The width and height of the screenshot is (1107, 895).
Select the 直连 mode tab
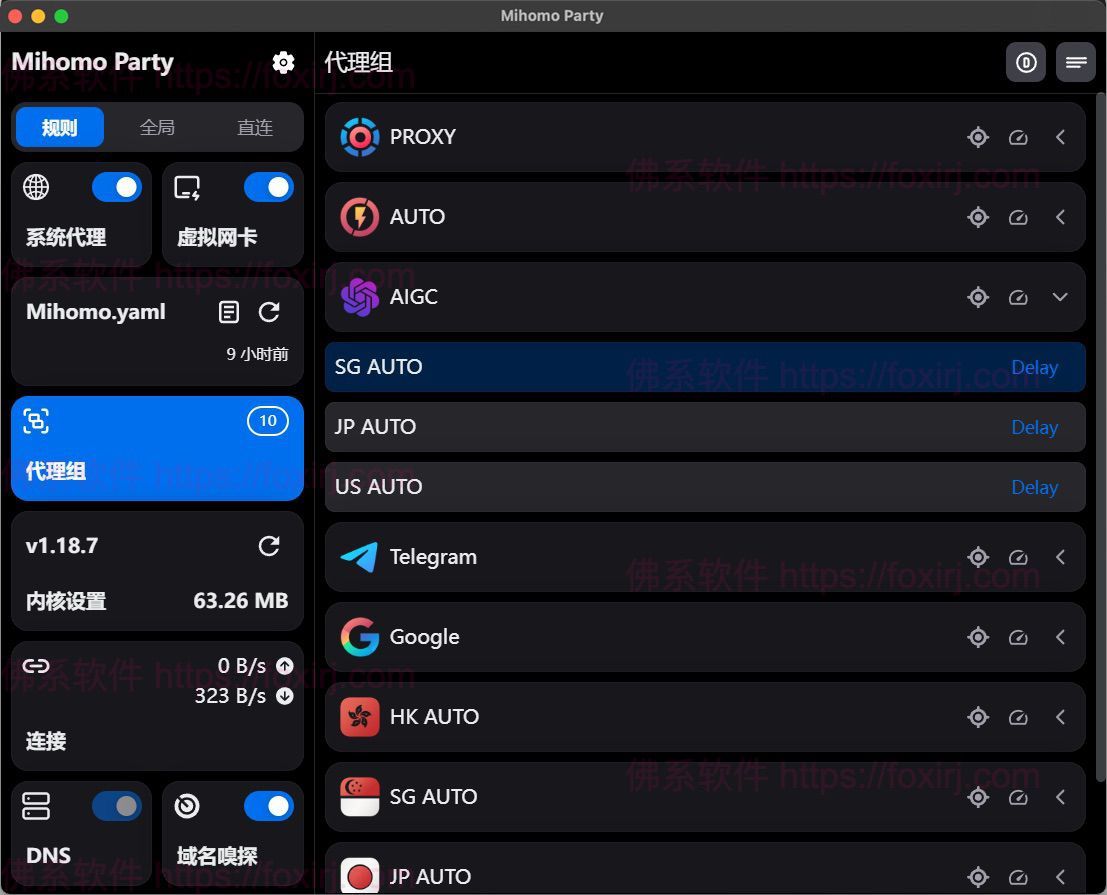[x=254, y=127]
